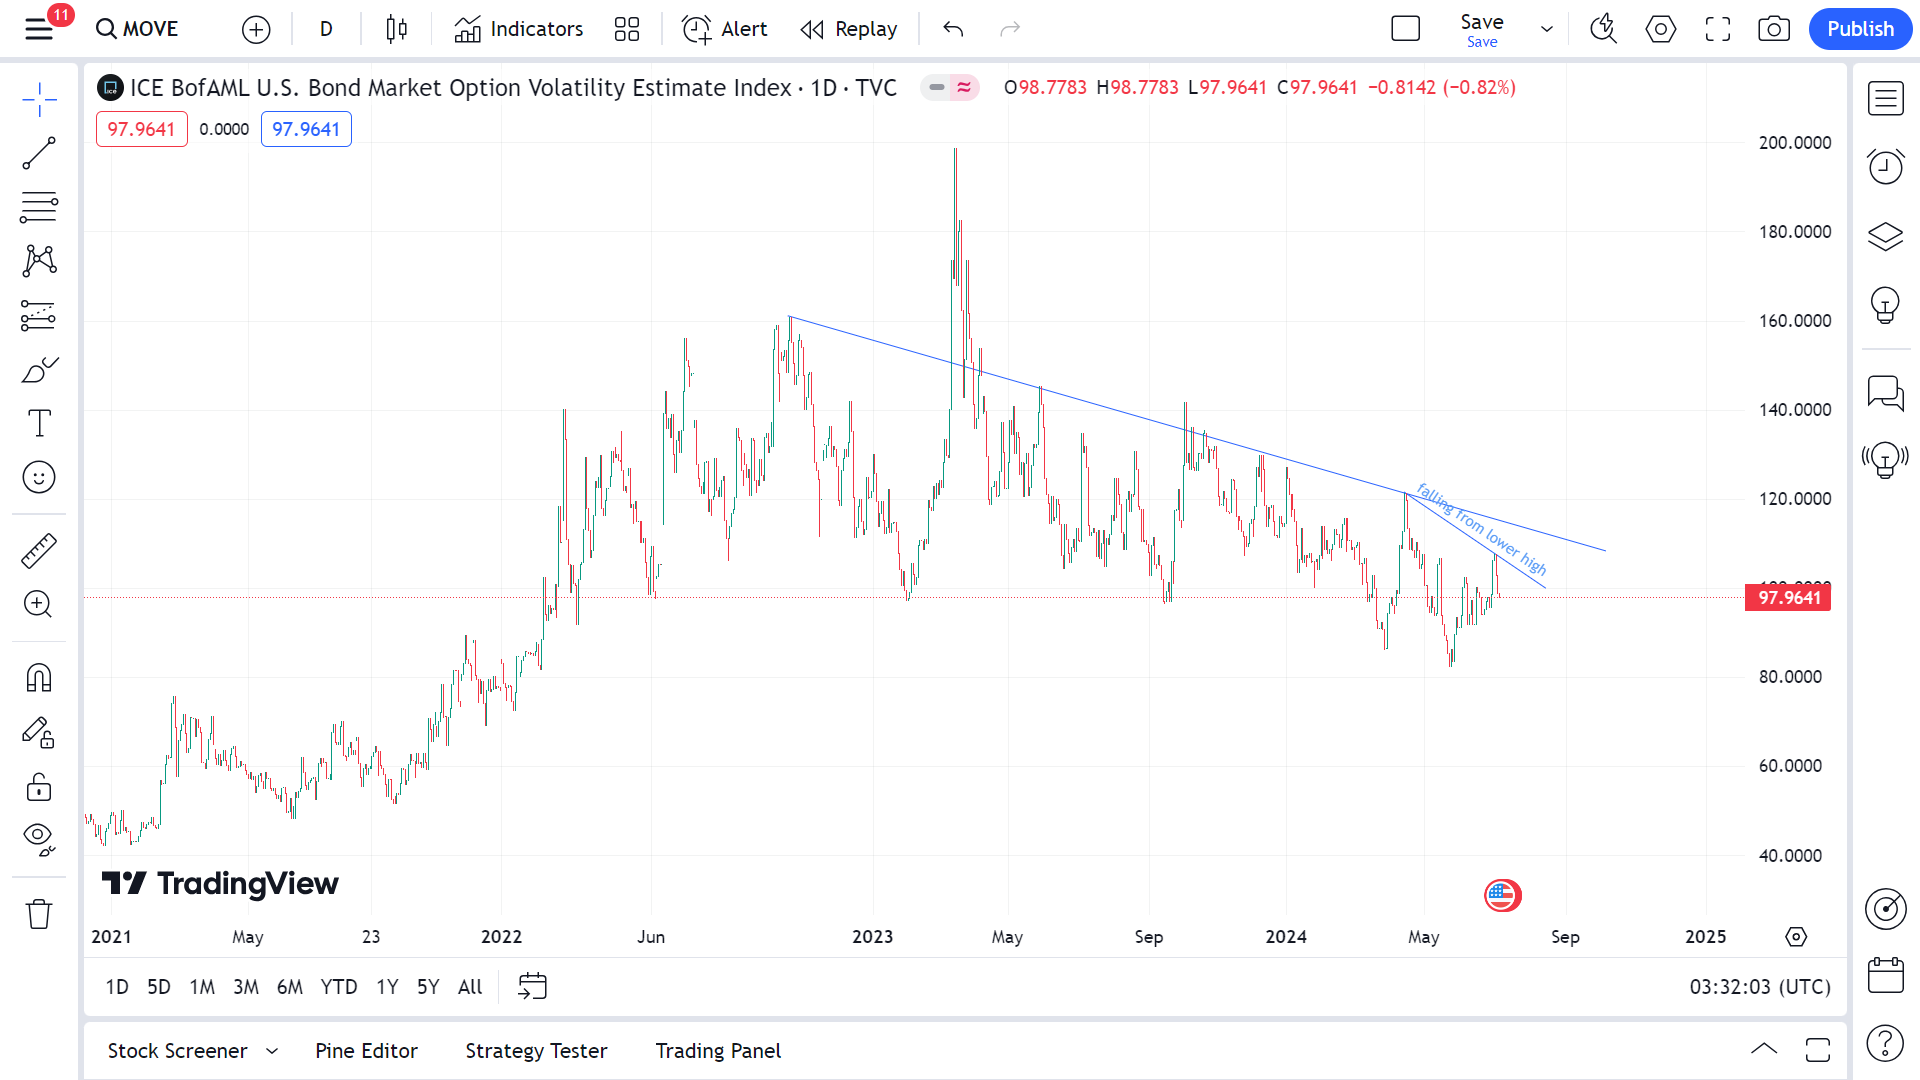Select the trend line drawing tool
This screenshot has height=1080, width=1920.
[x=39, y=153]
